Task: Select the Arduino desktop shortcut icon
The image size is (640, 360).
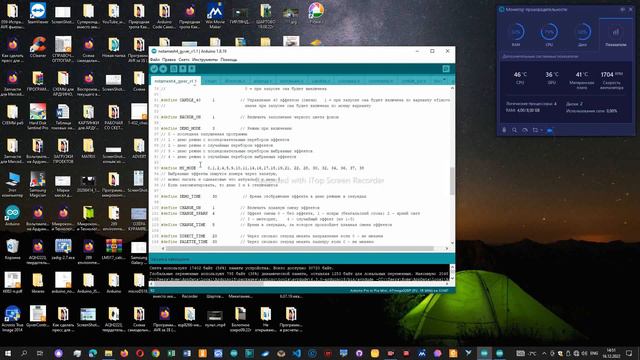Action: tap(13, 216)
